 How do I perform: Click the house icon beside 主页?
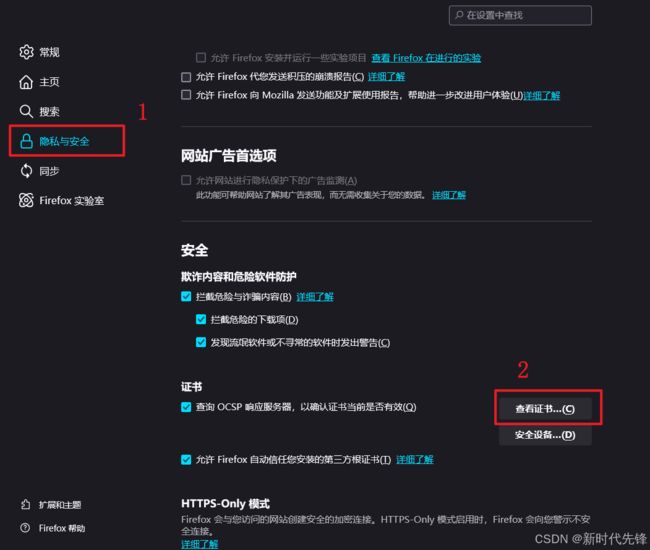pos(26,82)
